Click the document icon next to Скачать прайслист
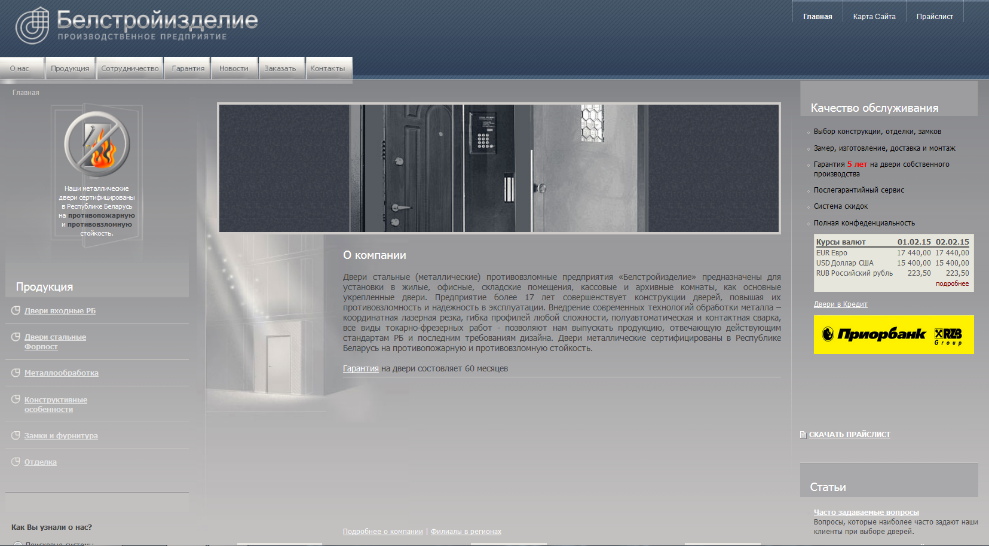This screenshot has height=546, width=989. click(x=803, y=434)
